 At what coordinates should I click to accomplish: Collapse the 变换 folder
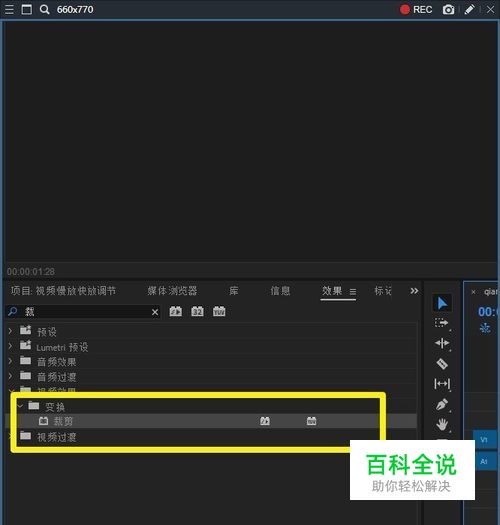pos(20,406)
